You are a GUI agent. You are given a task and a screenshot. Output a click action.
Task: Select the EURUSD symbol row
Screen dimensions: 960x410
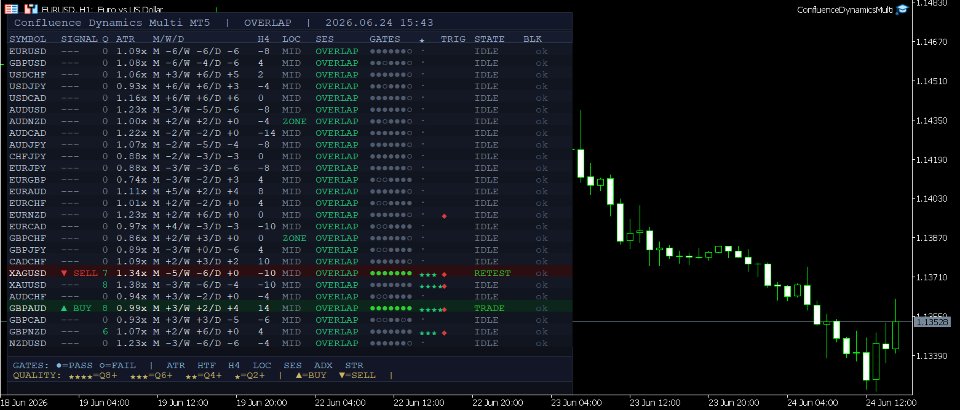pyautogui.click(x=290, y=51)
